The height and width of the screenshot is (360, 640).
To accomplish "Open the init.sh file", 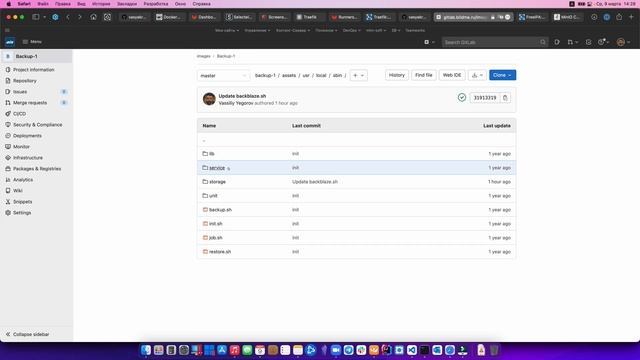I will (216, 224).
